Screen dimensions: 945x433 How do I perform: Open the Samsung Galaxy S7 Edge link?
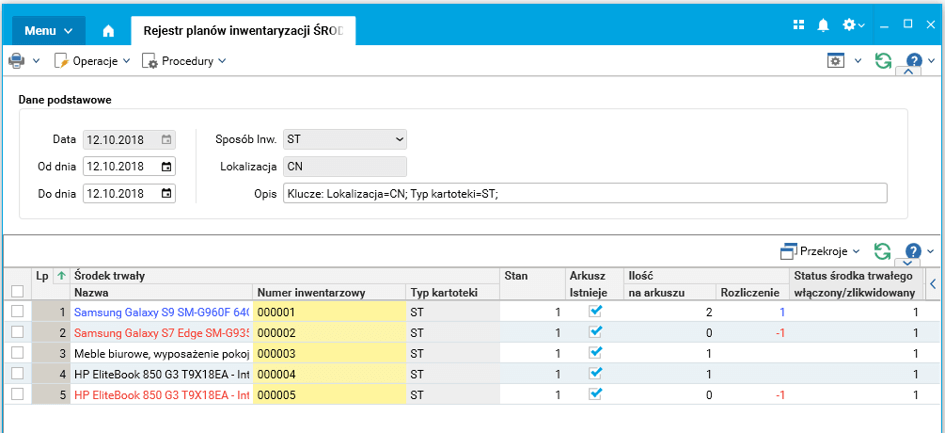[x=160, y=333]
